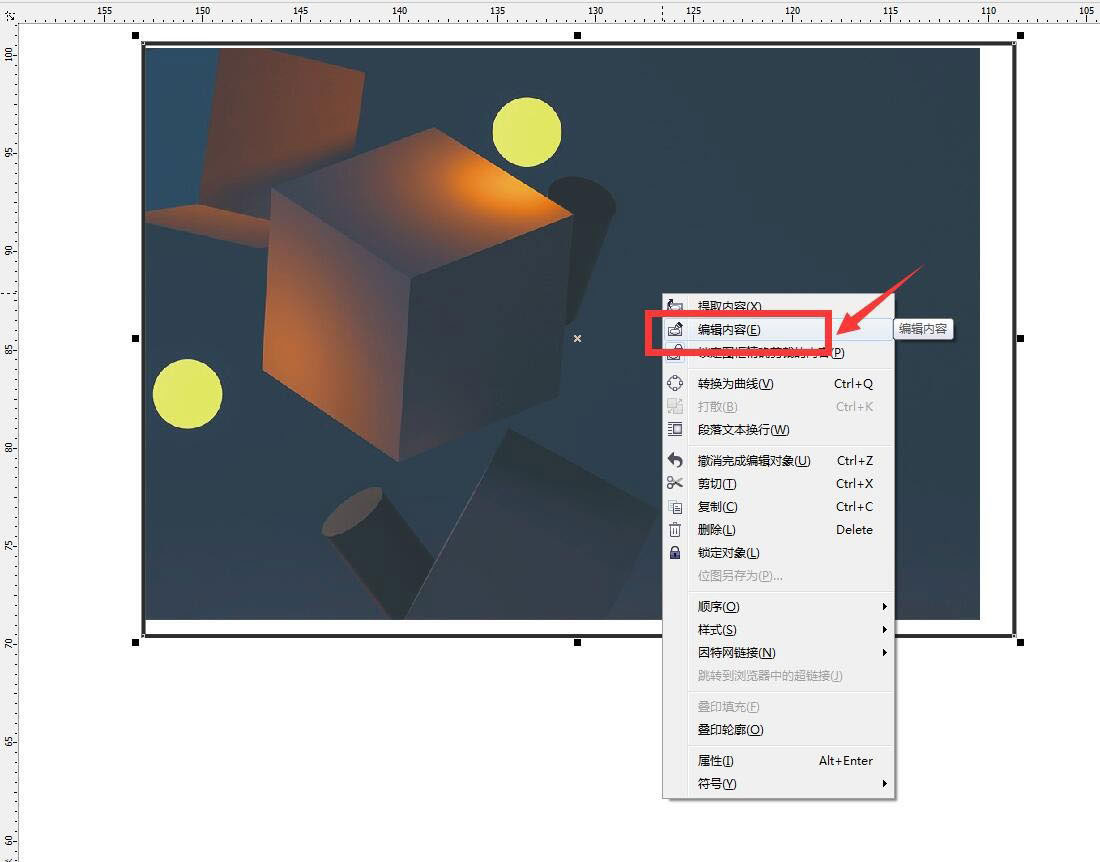1100x862 pixels.
Task: Click the top-center selection handle of the frame
Action: [x=578, y=36]
